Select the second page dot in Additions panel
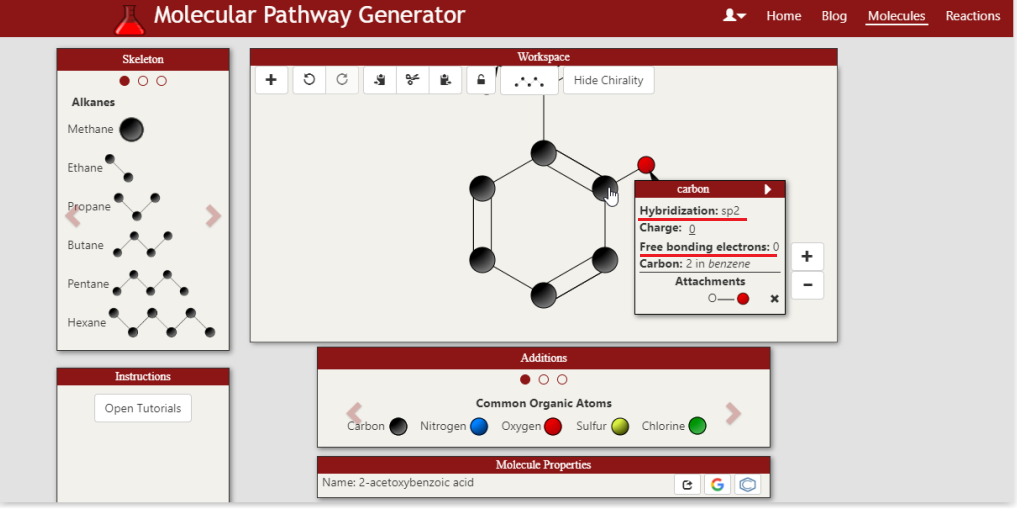This screenshot has height=509, width=1017. point(543,380)
